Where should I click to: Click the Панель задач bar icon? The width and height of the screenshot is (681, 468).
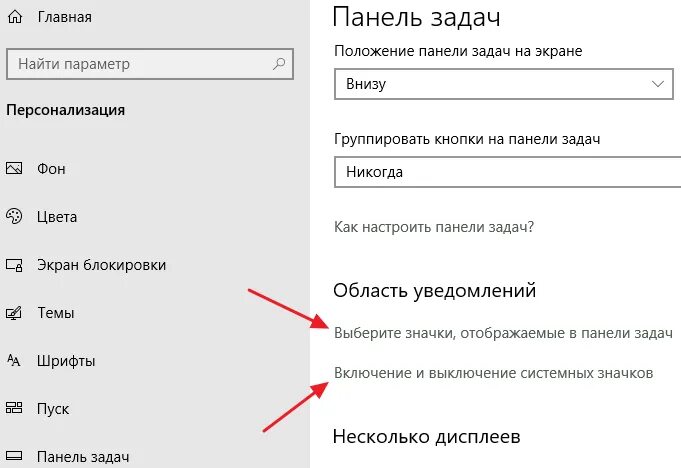pyautogui.click(x=14, y=456)
